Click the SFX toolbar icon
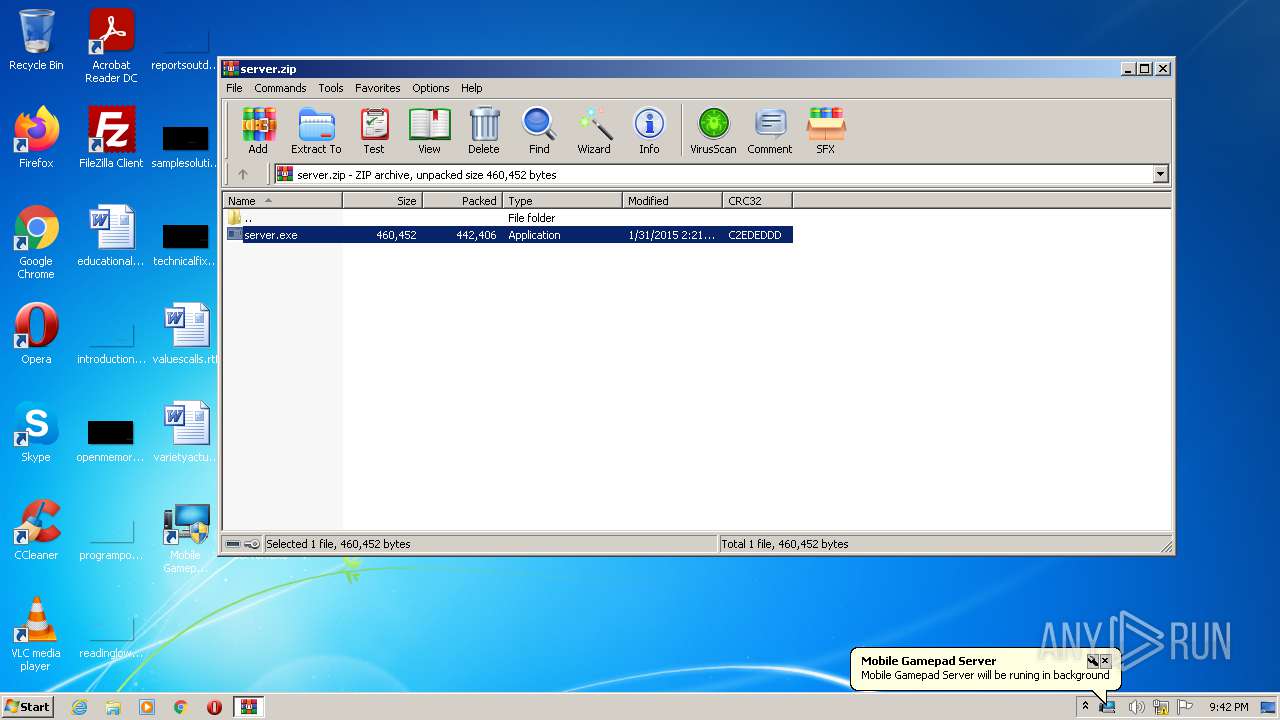This screenshot has height=720, width=1280. tap(826, 131)
